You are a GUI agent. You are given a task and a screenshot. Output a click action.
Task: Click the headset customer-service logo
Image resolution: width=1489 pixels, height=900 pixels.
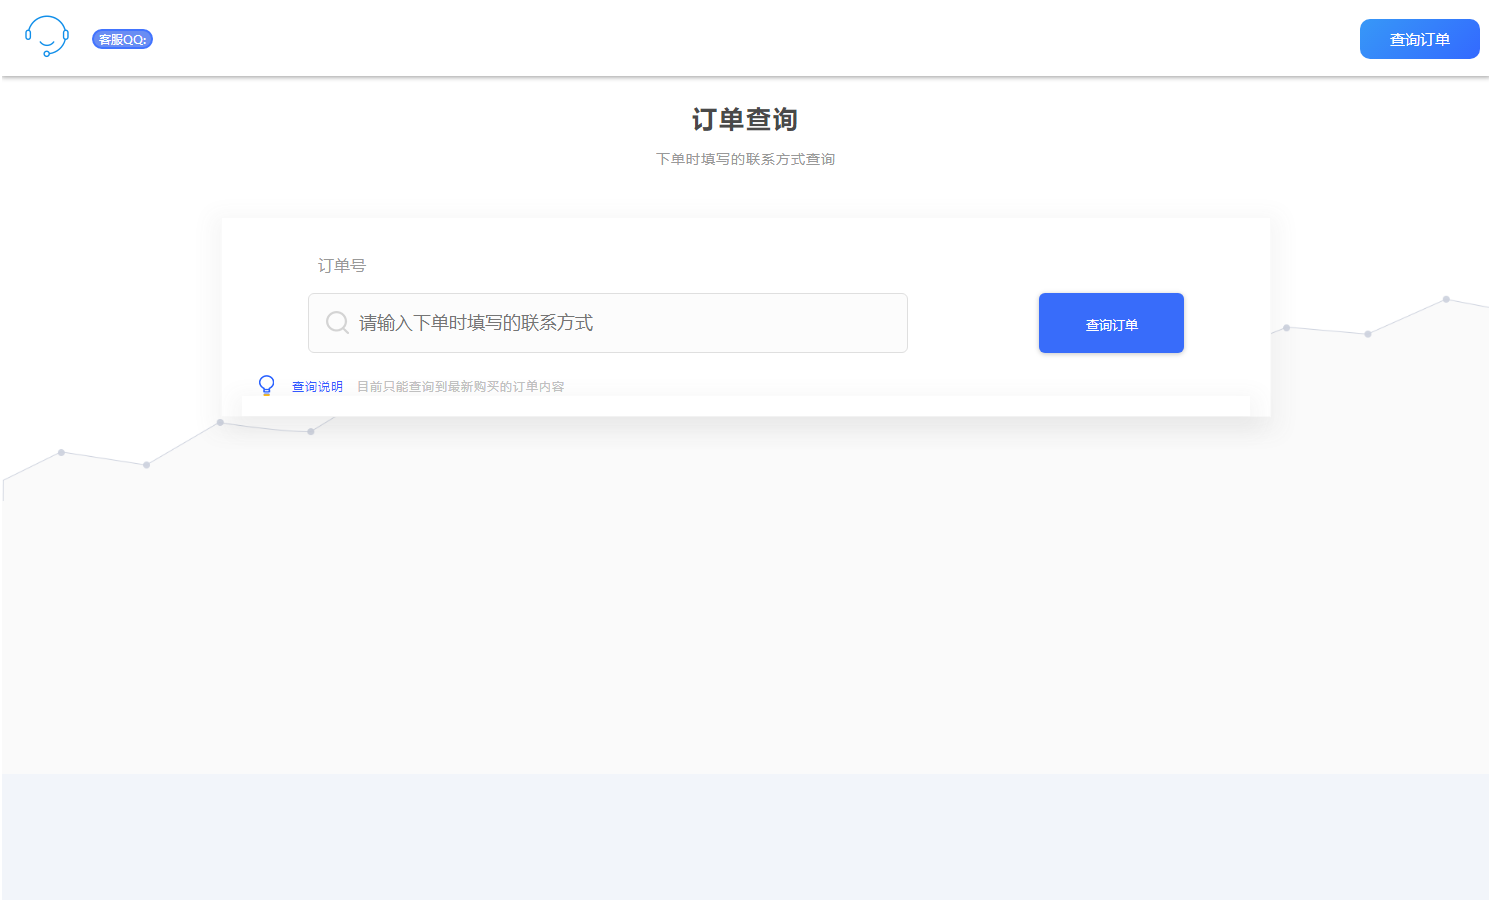click(46, 36)
